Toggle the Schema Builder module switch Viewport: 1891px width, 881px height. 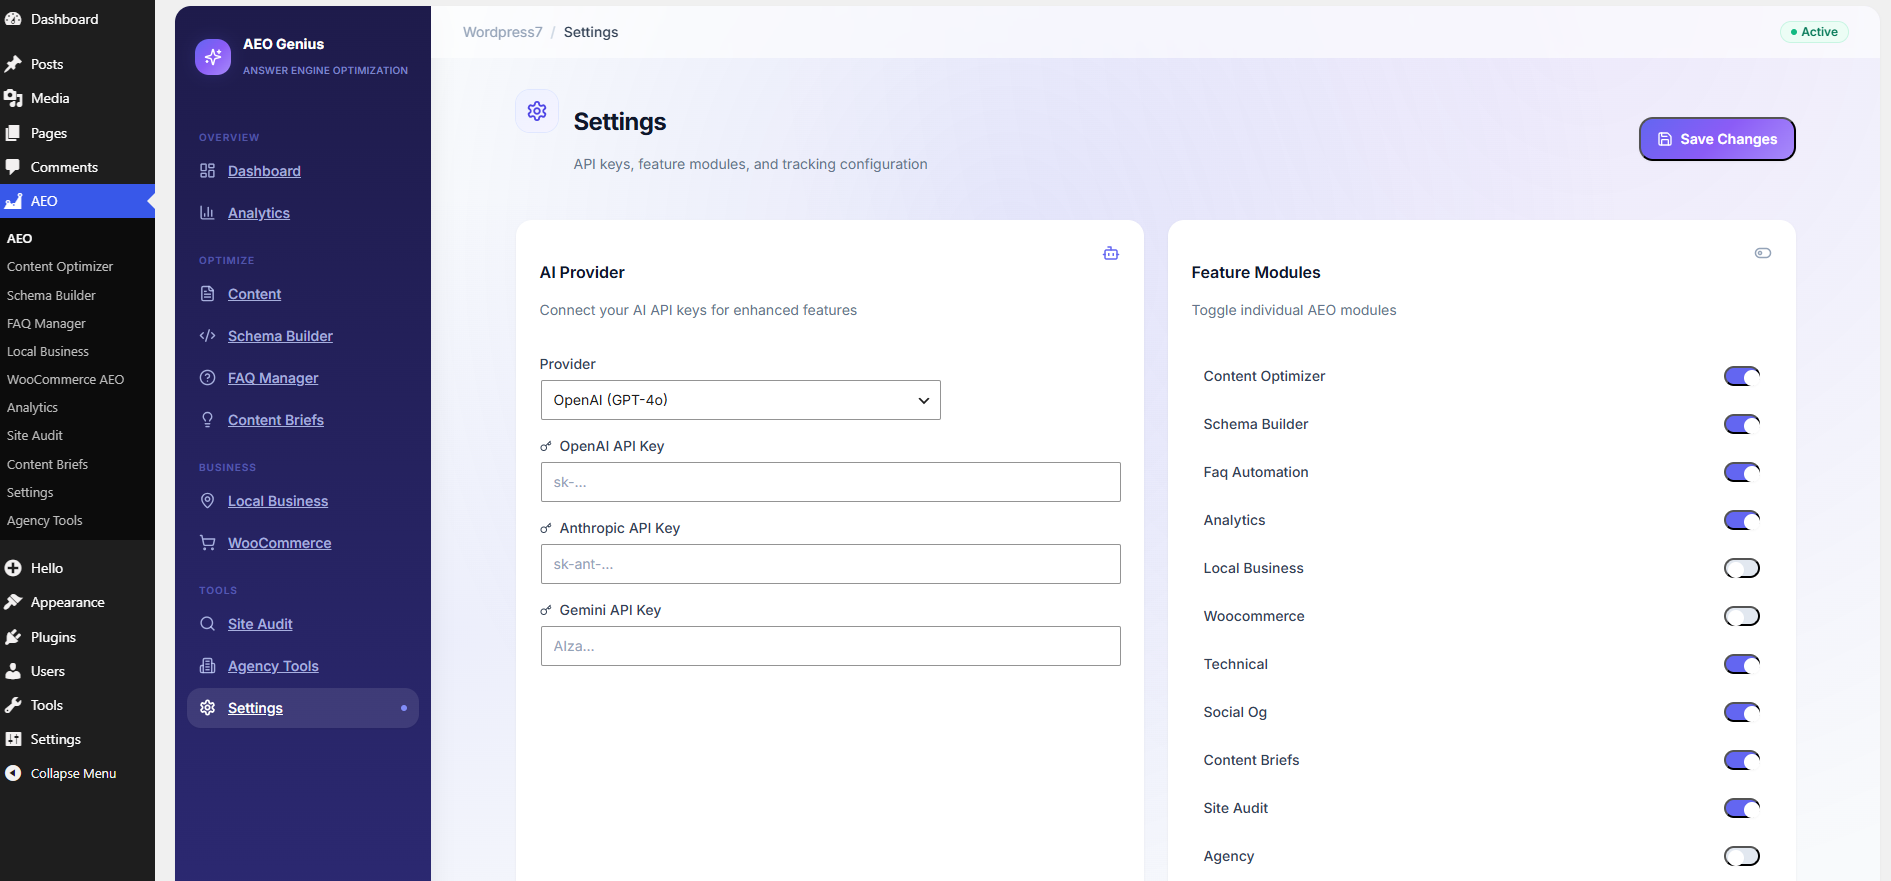click(x=1742, y=424)
